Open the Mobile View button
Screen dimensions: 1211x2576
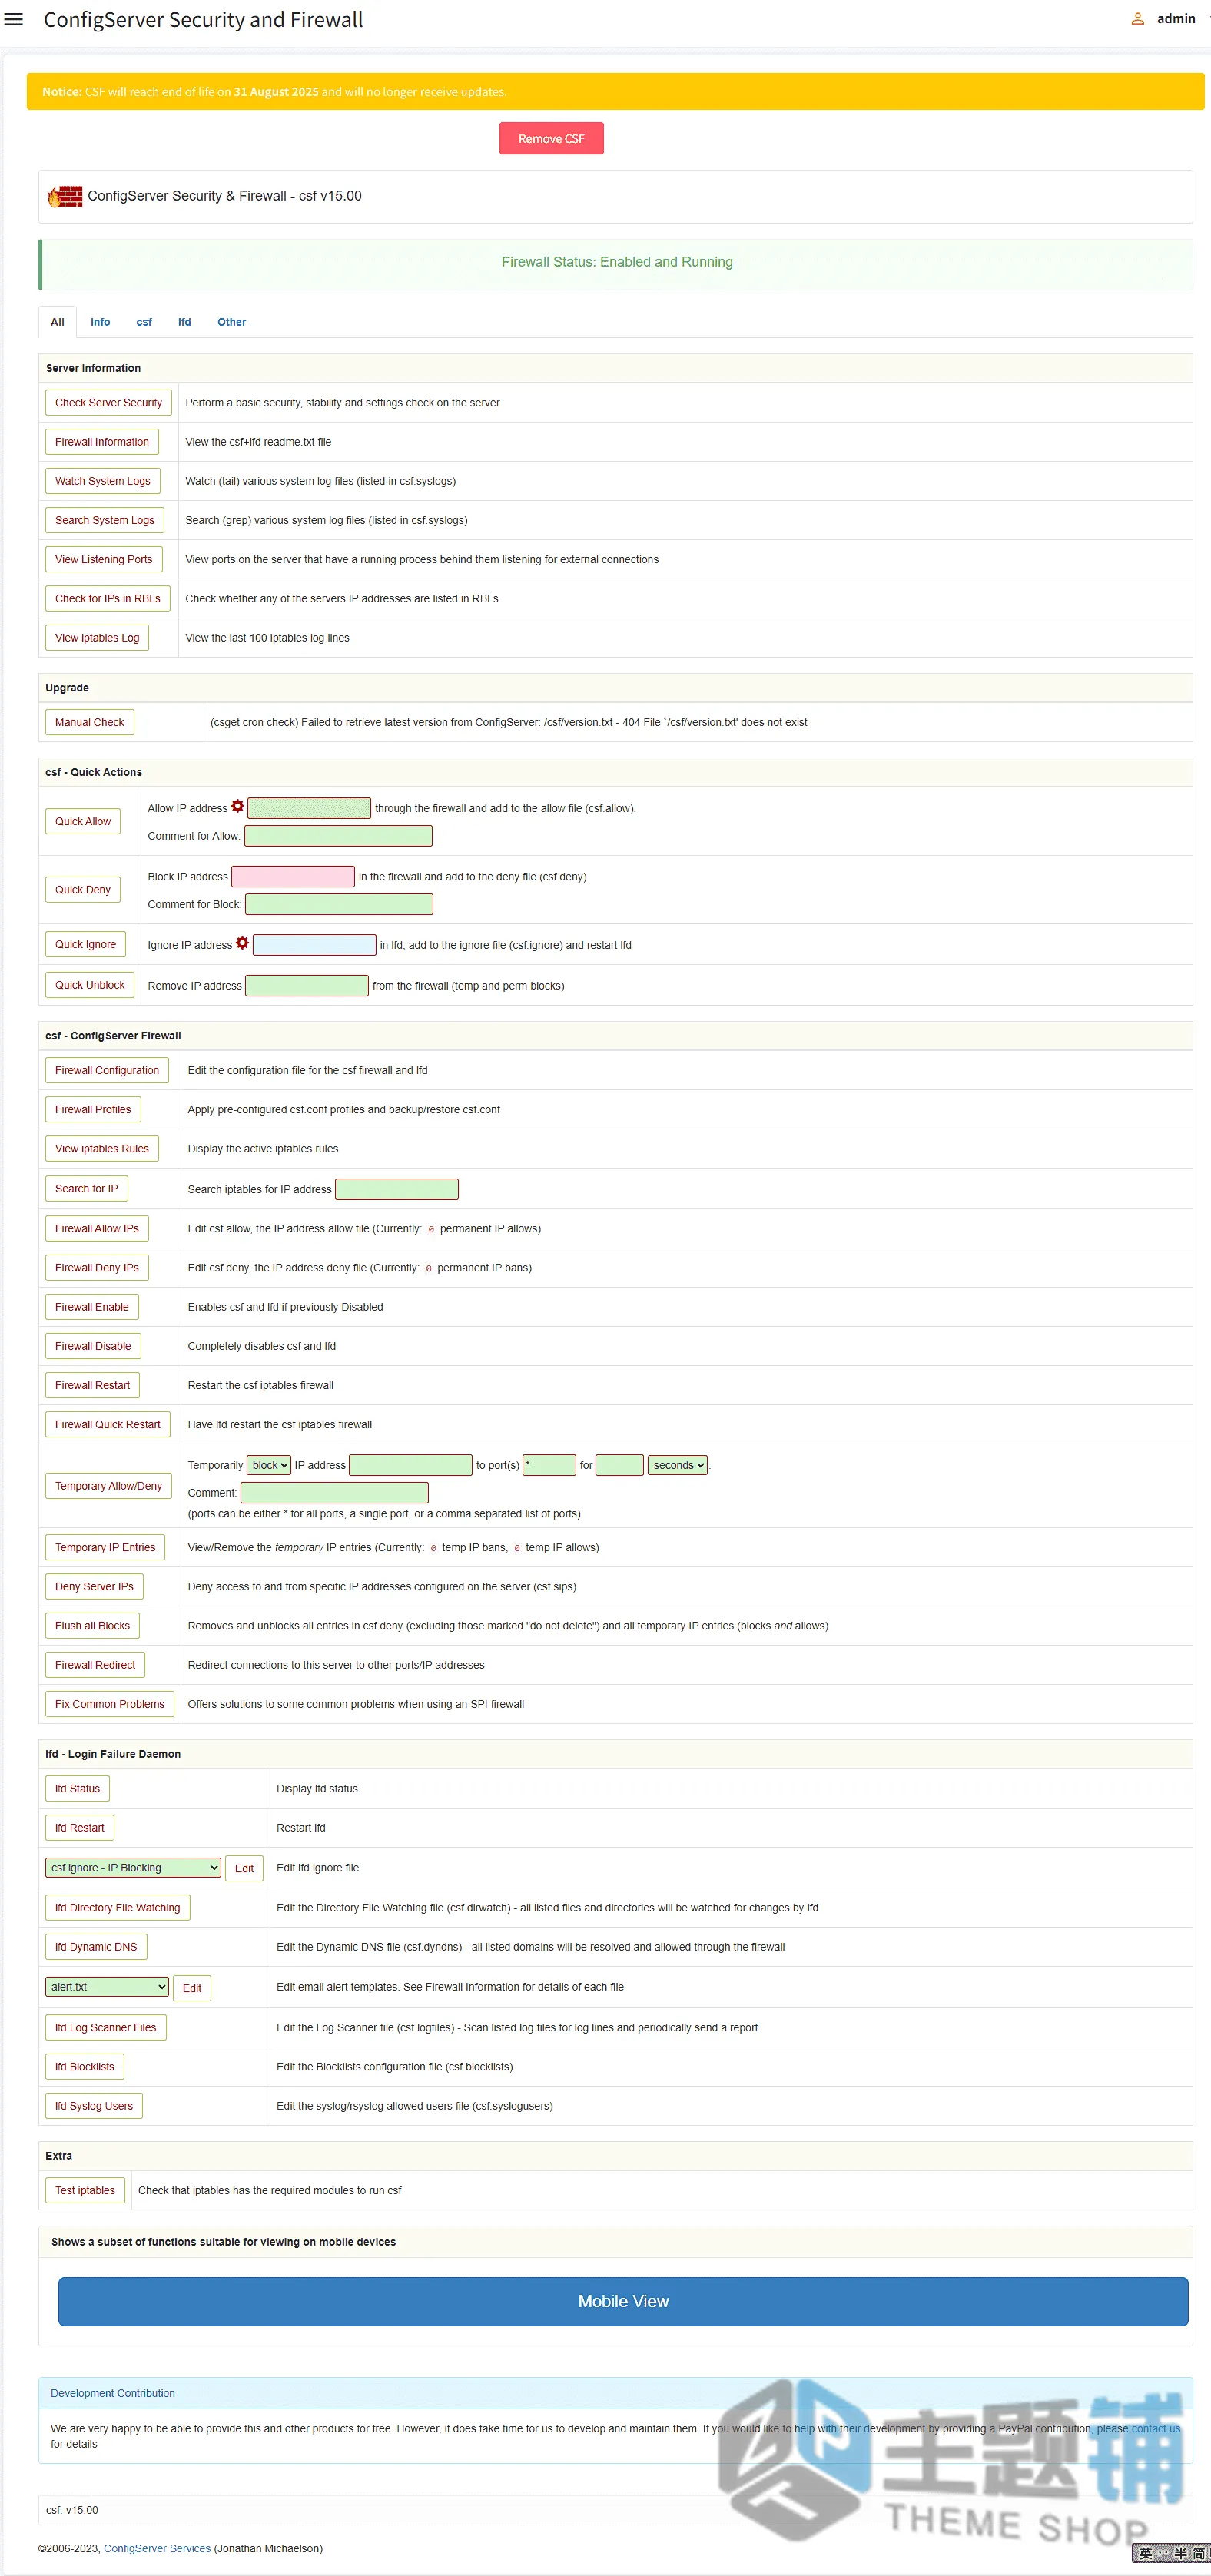click(x=623, y=2301)
